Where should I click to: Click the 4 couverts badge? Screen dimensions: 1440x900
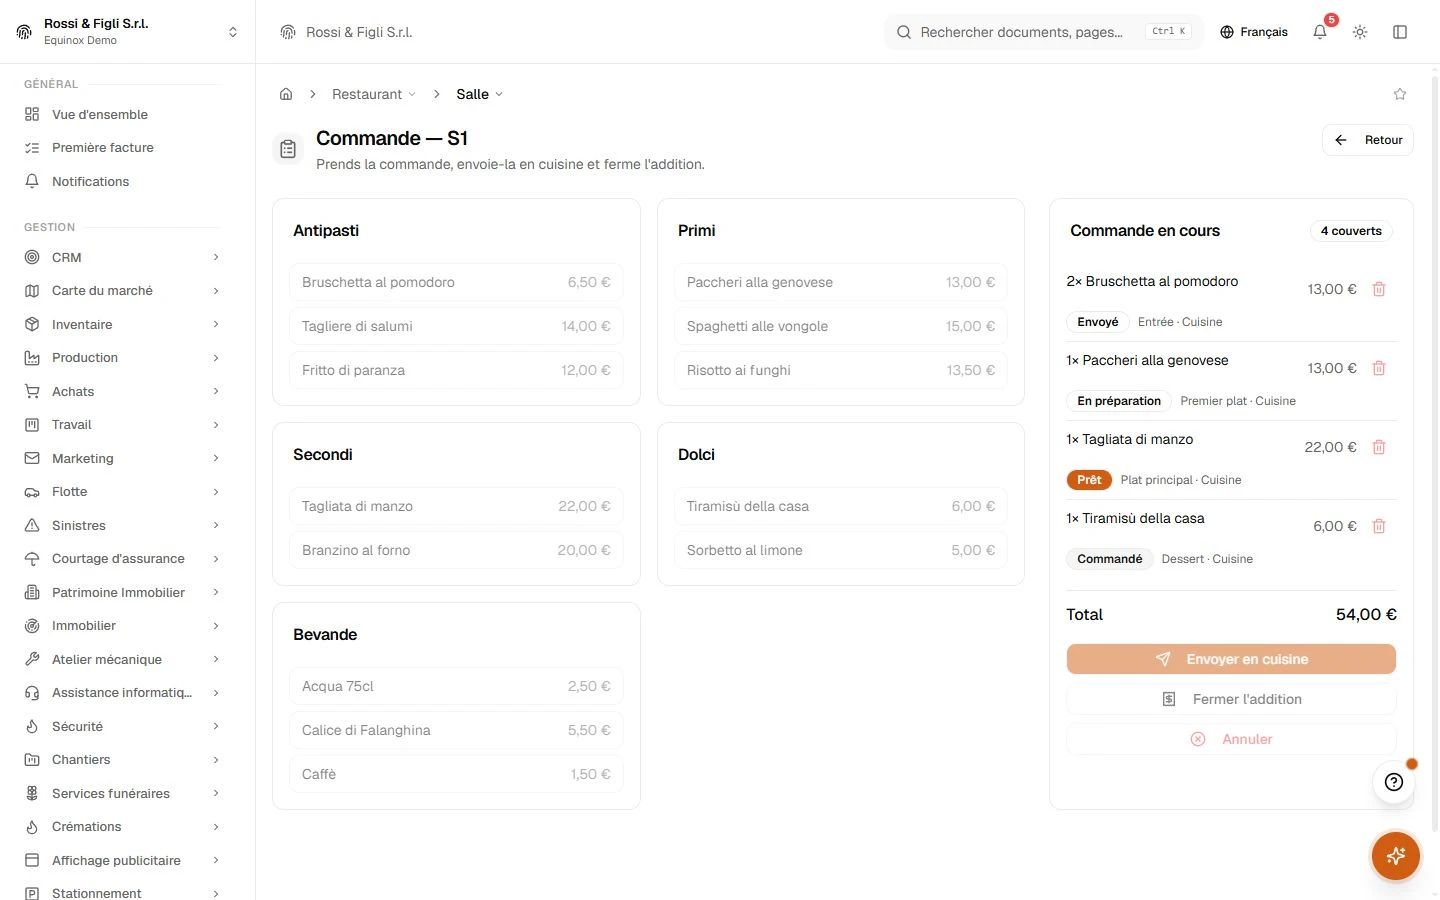(x=1351, y=231)
